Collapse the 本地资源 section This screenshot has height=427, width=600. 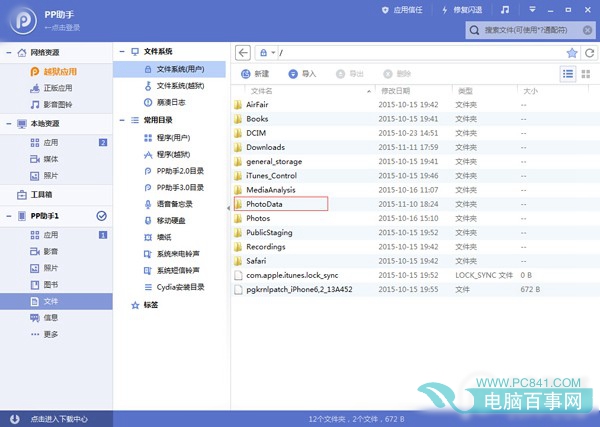(x=9, y=124)
